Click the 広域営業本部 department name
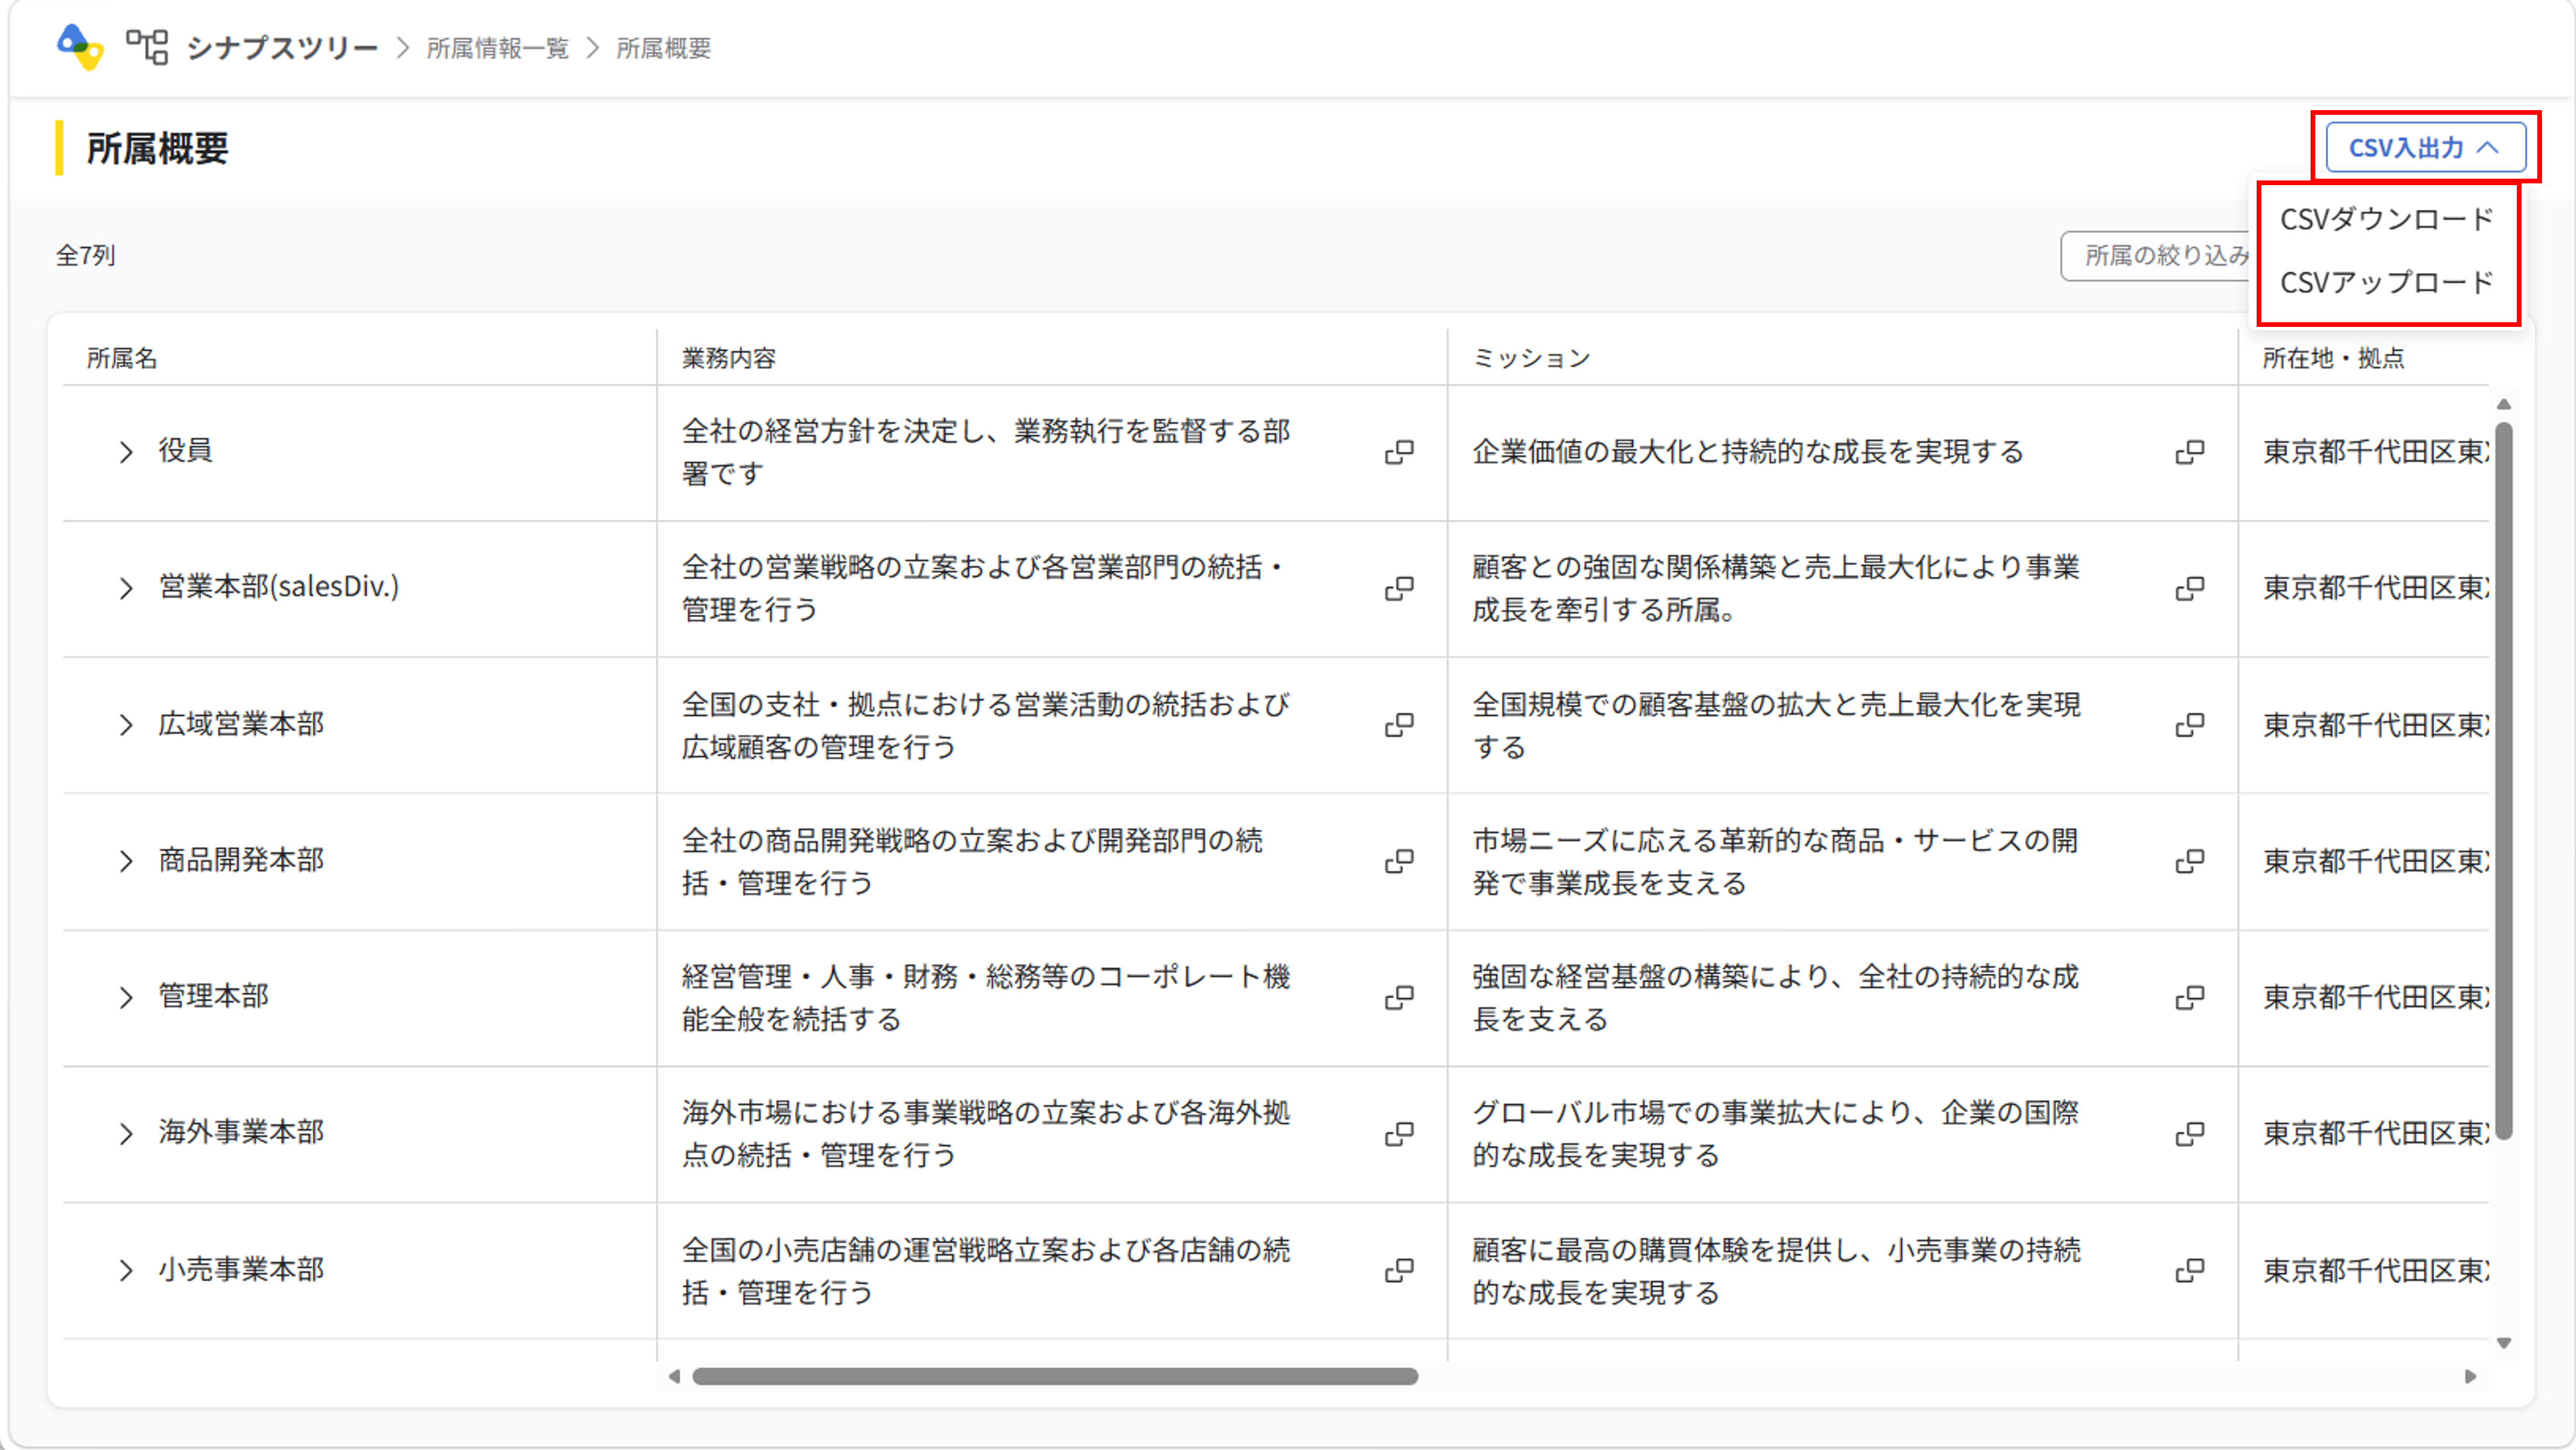Viewport: 2576px width, 1450px height. 241,724
